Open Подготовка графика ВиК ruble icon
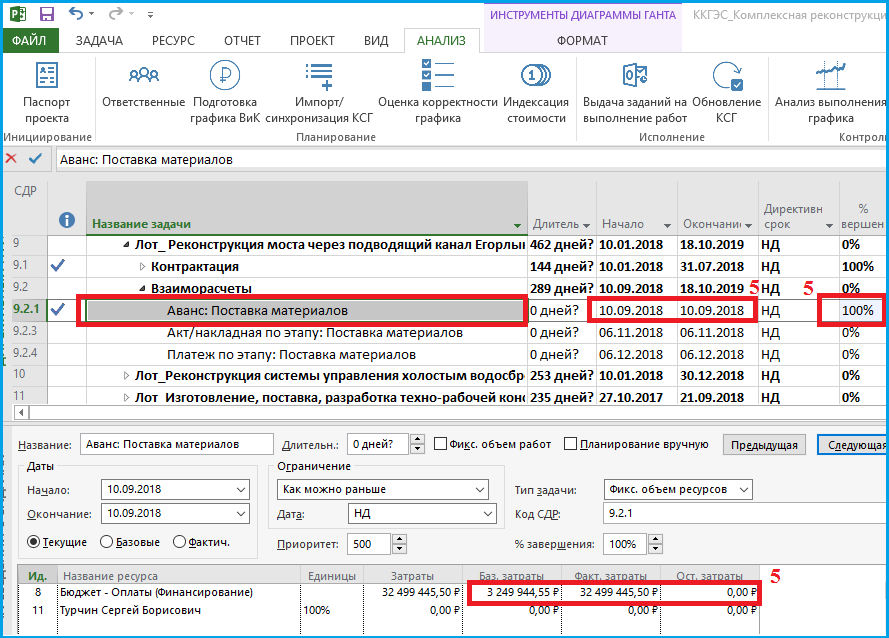The height and width of the screenshot is (638, 889). pyautogui.click(x=225, y=75)
